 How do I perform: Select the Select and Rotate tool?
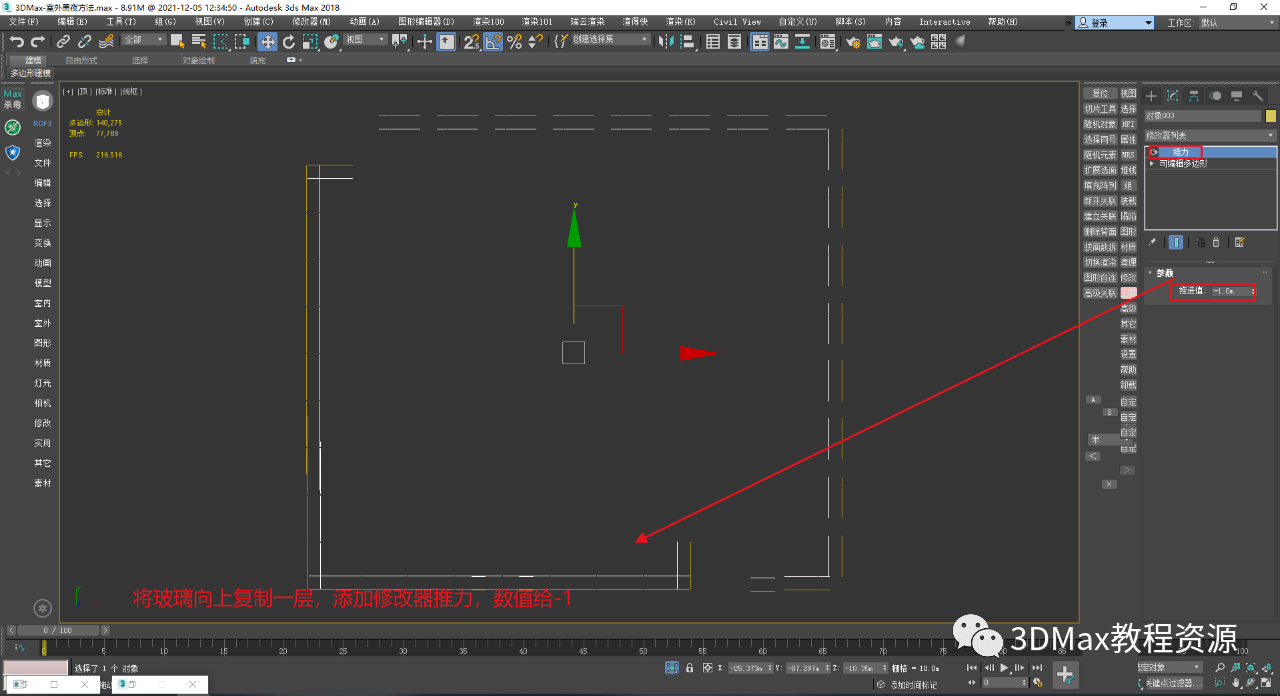pos(289,42)
